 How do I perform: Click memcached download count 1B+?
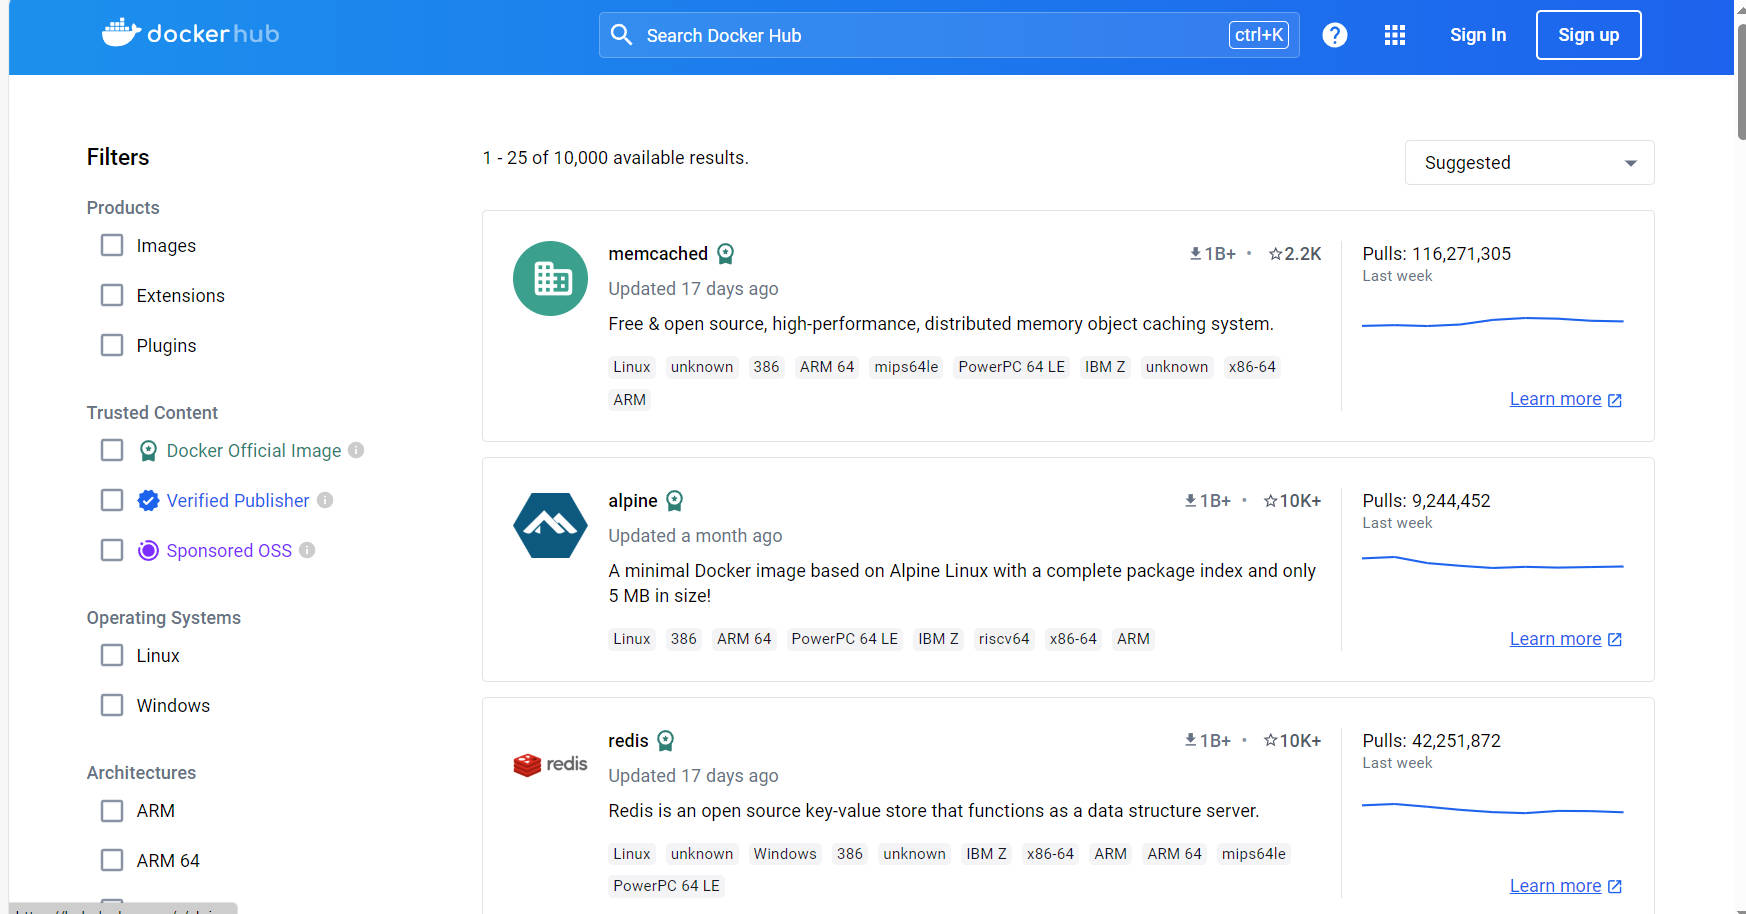coord(1212,254)
